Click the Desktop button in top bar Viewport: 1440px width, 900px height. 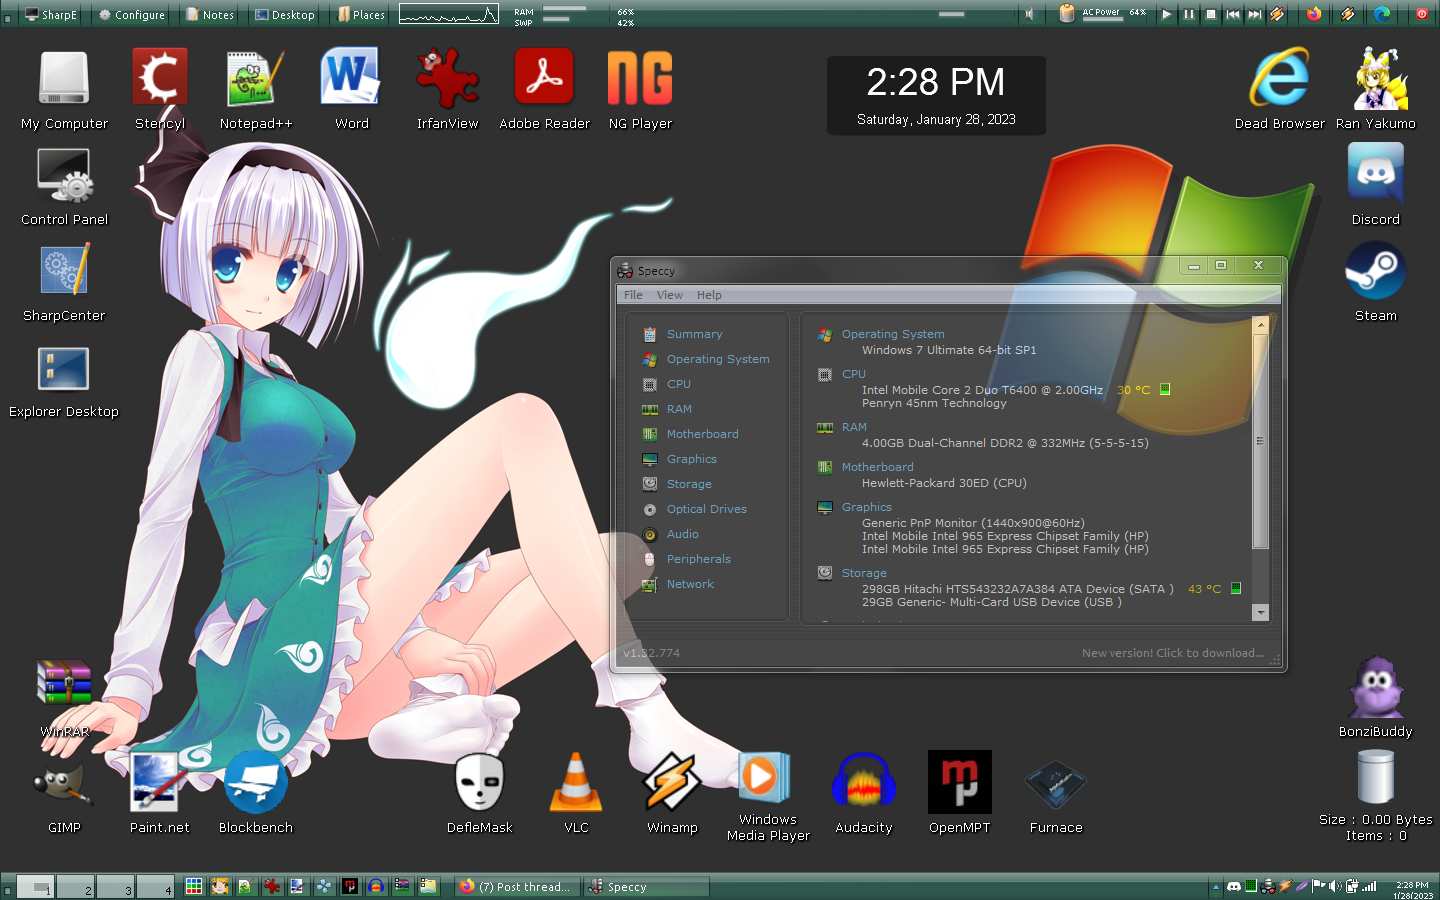click(285, 14)
